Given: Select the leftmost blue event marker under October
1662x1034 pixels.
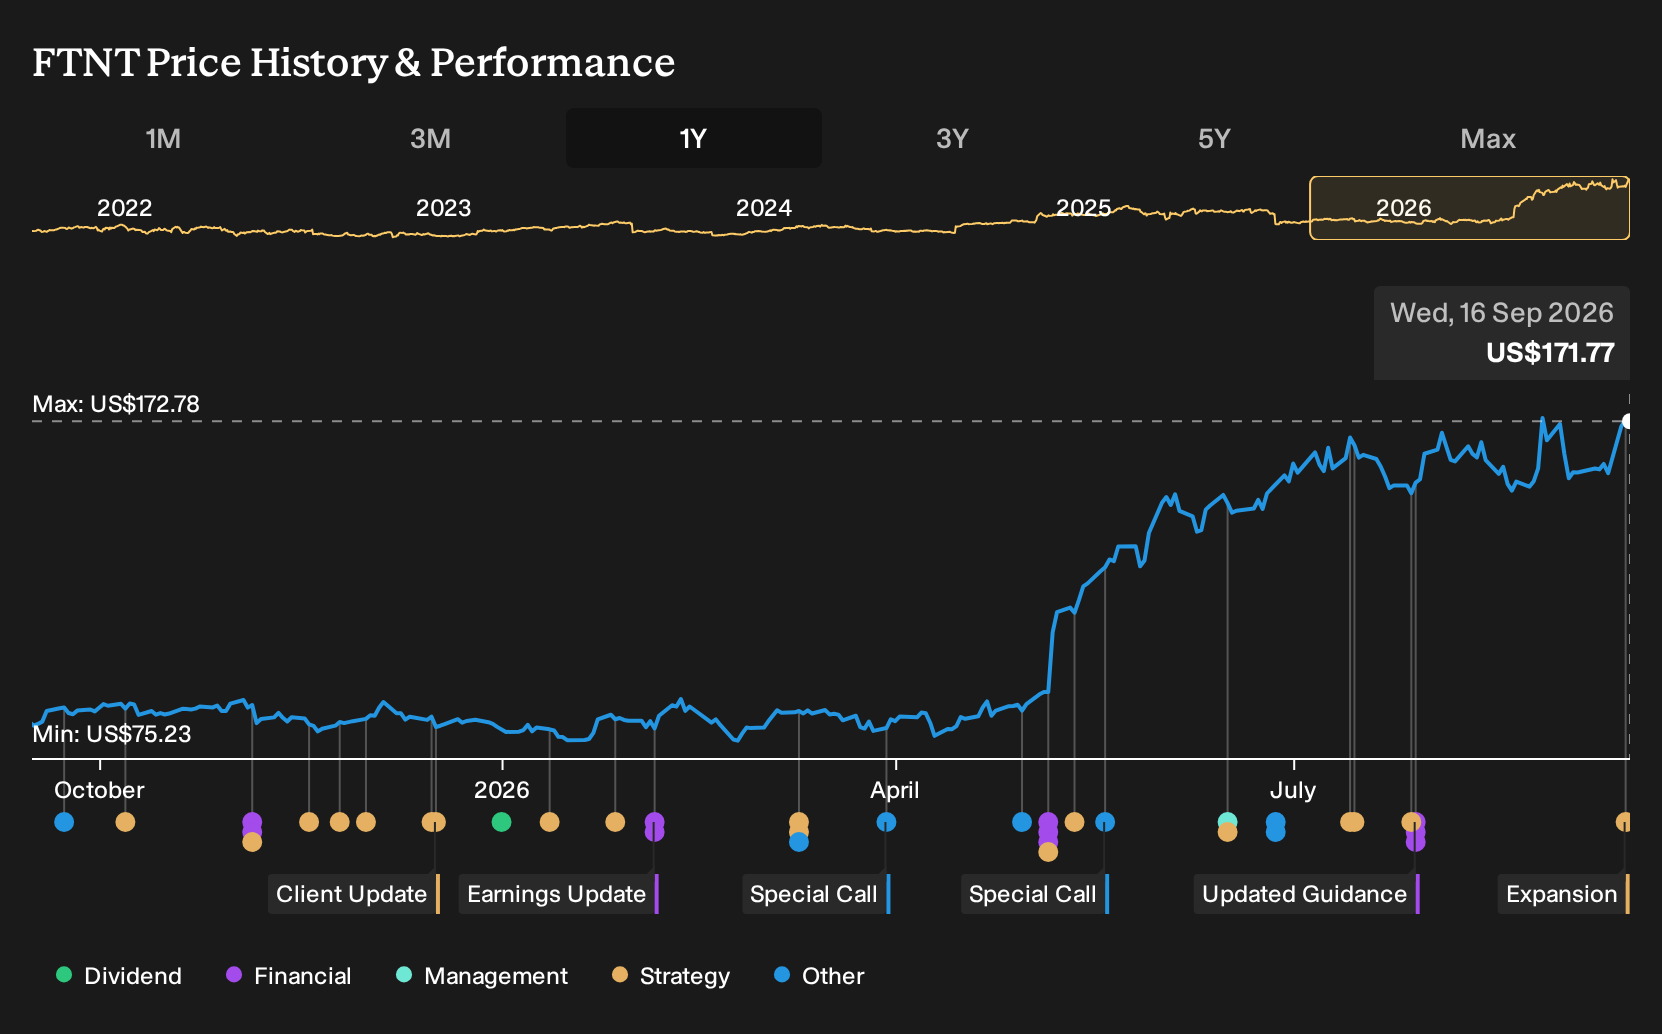Looking at the screenshot, I should point(64,822).
